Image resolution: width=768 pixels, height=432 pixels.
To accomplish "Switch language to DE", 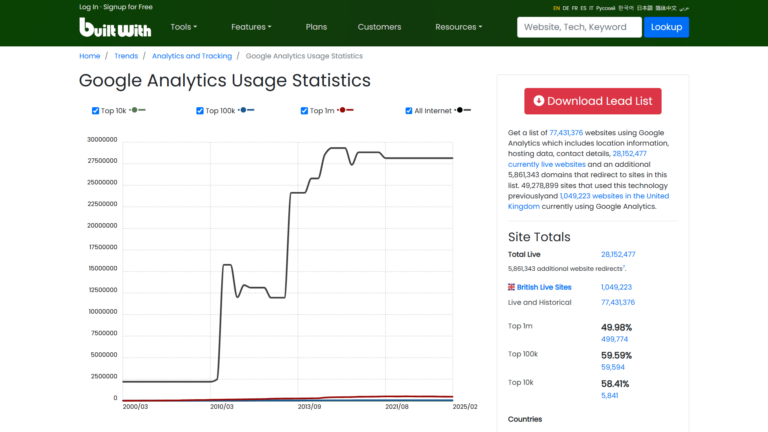I will point(566,8).
